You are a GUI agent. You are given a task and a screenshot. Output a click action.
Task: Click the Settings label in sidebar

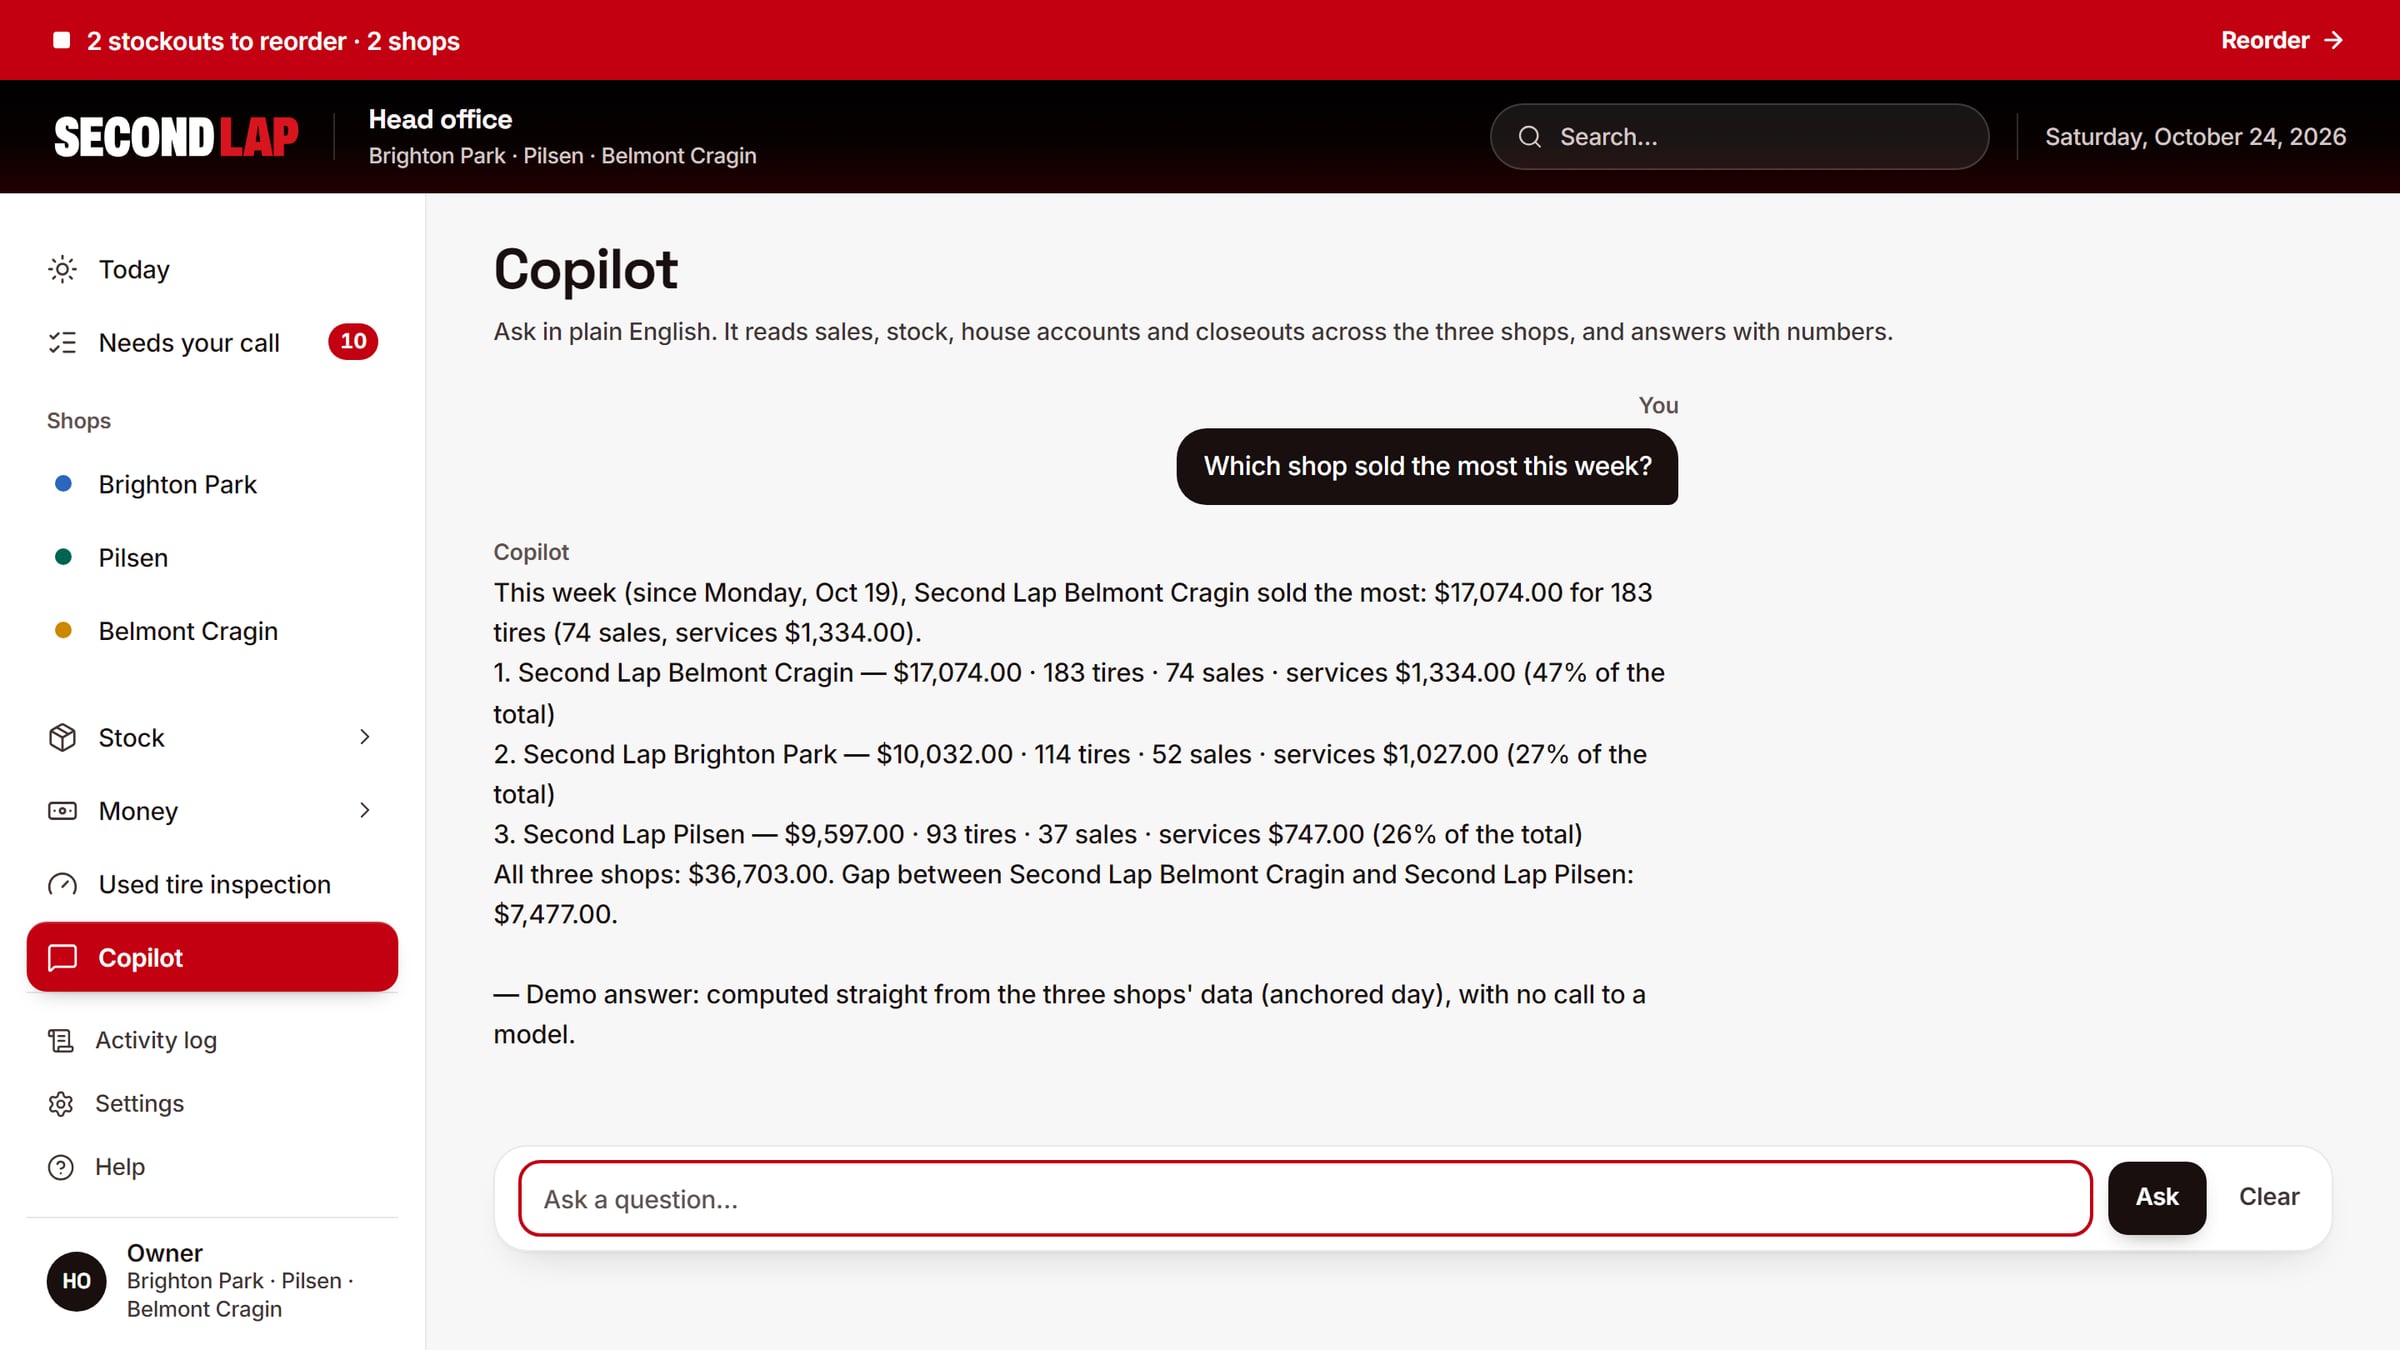140,1104
